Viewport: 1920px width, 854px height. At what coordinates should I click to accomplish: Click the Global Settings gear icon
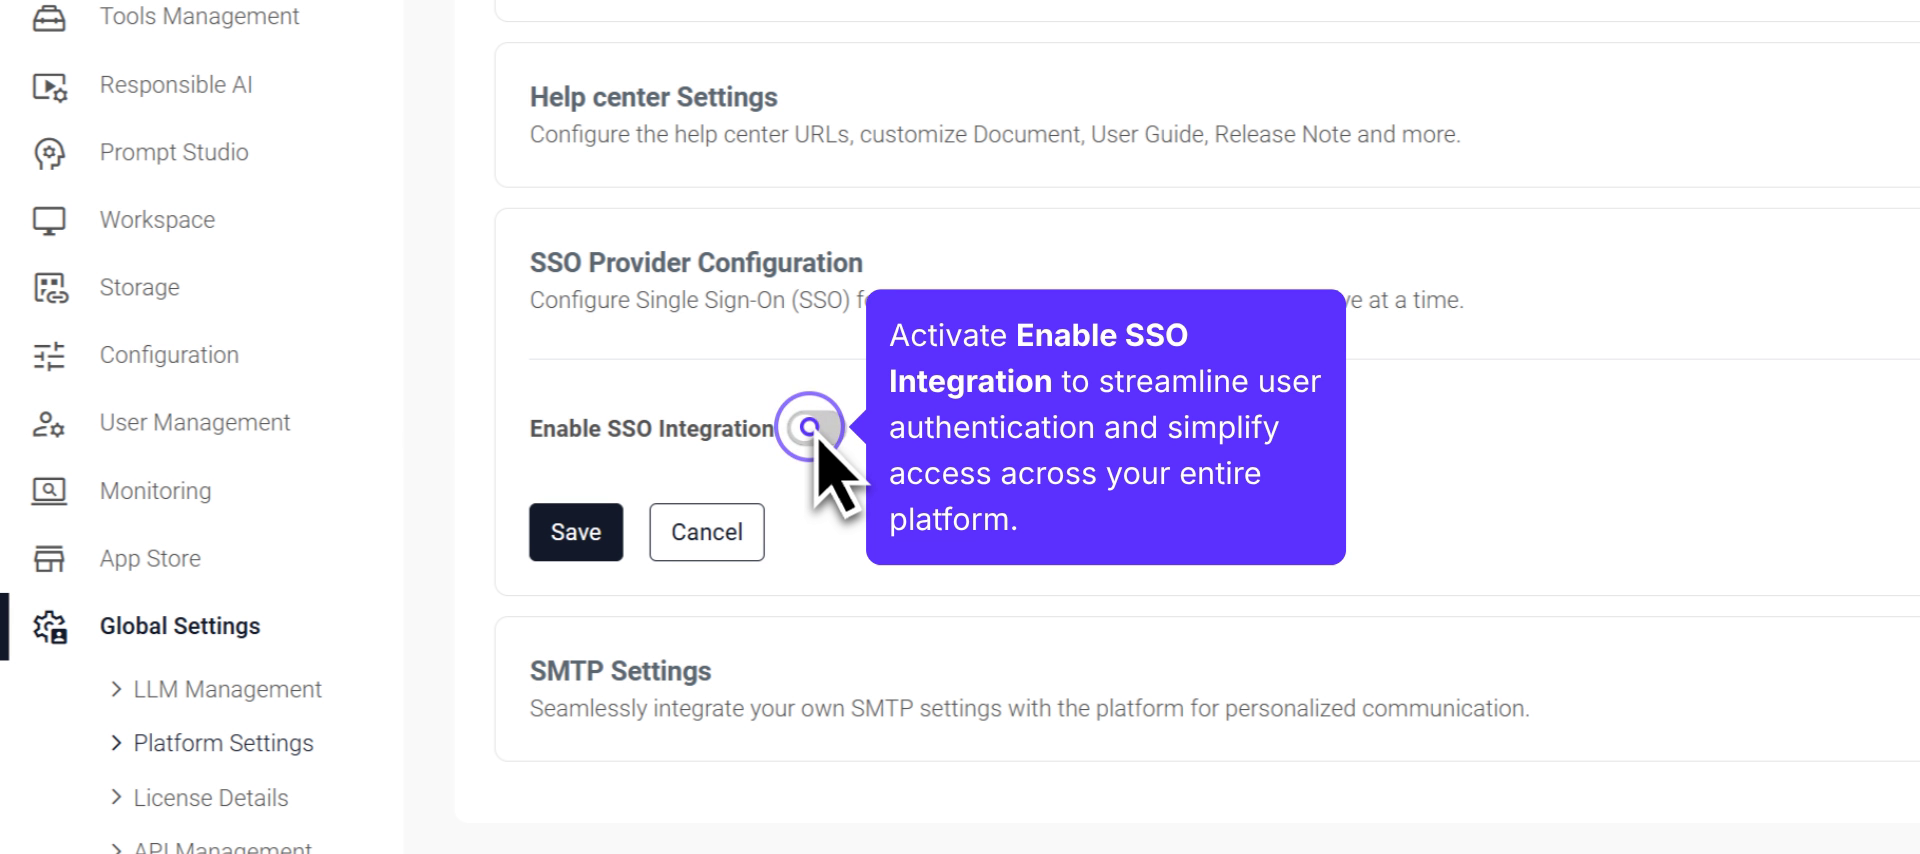49,627
